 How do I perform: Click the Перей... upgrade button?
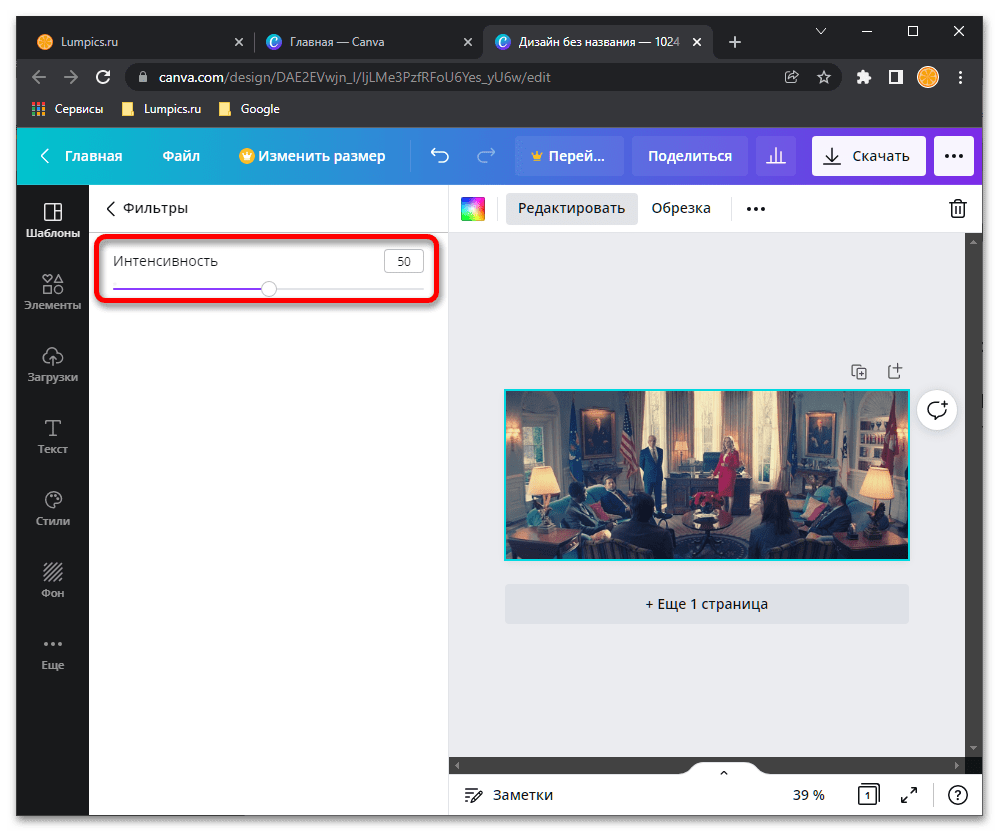[x=569, y=155]
